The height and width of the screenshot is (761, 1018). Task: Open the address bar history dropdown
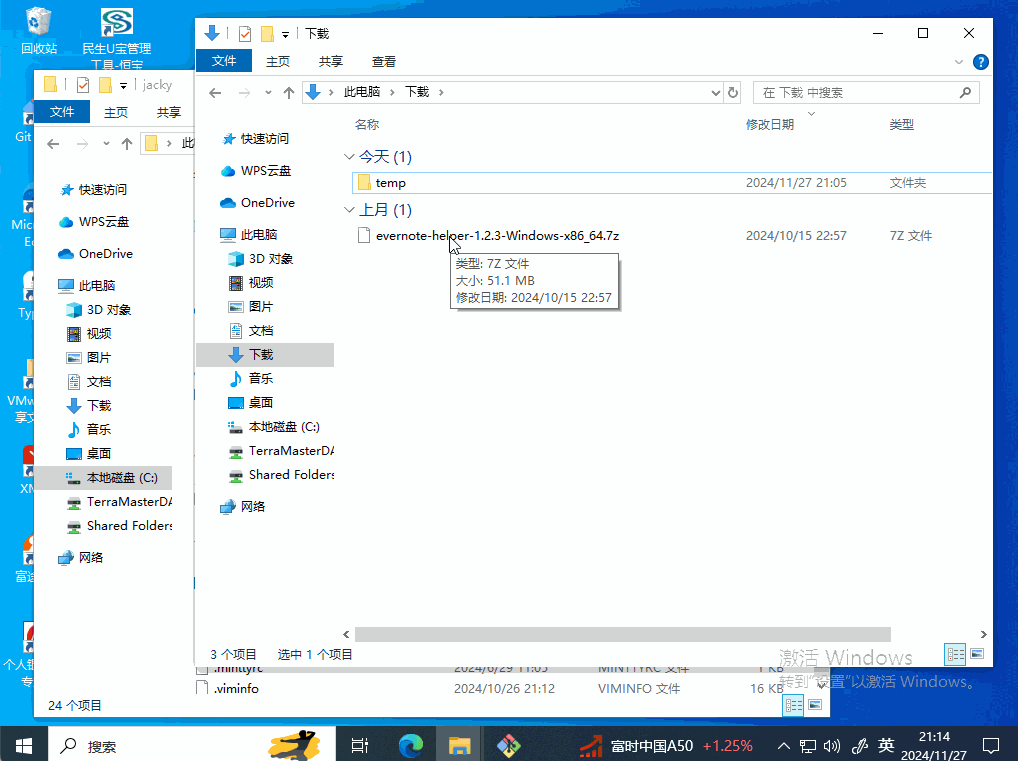click(x=715, y=92)
